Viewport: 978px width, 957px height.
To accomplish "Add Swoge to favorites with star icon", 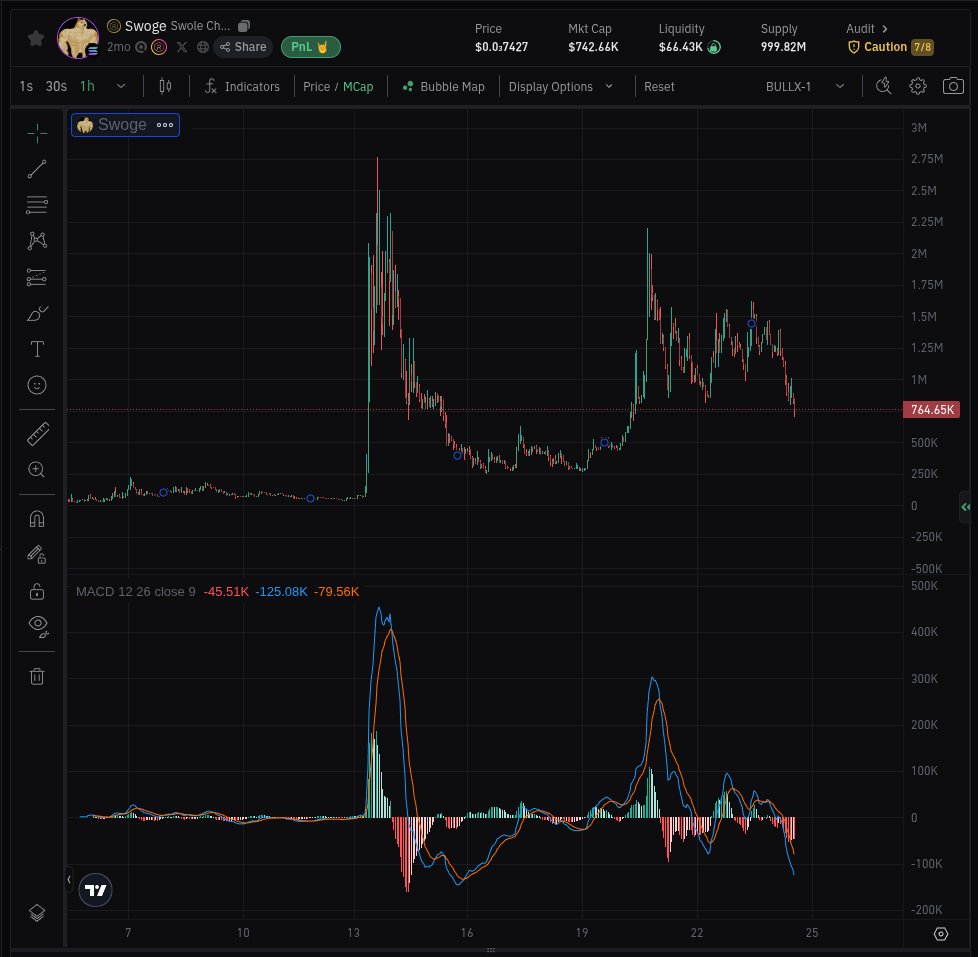I will (x=36, y=39).
